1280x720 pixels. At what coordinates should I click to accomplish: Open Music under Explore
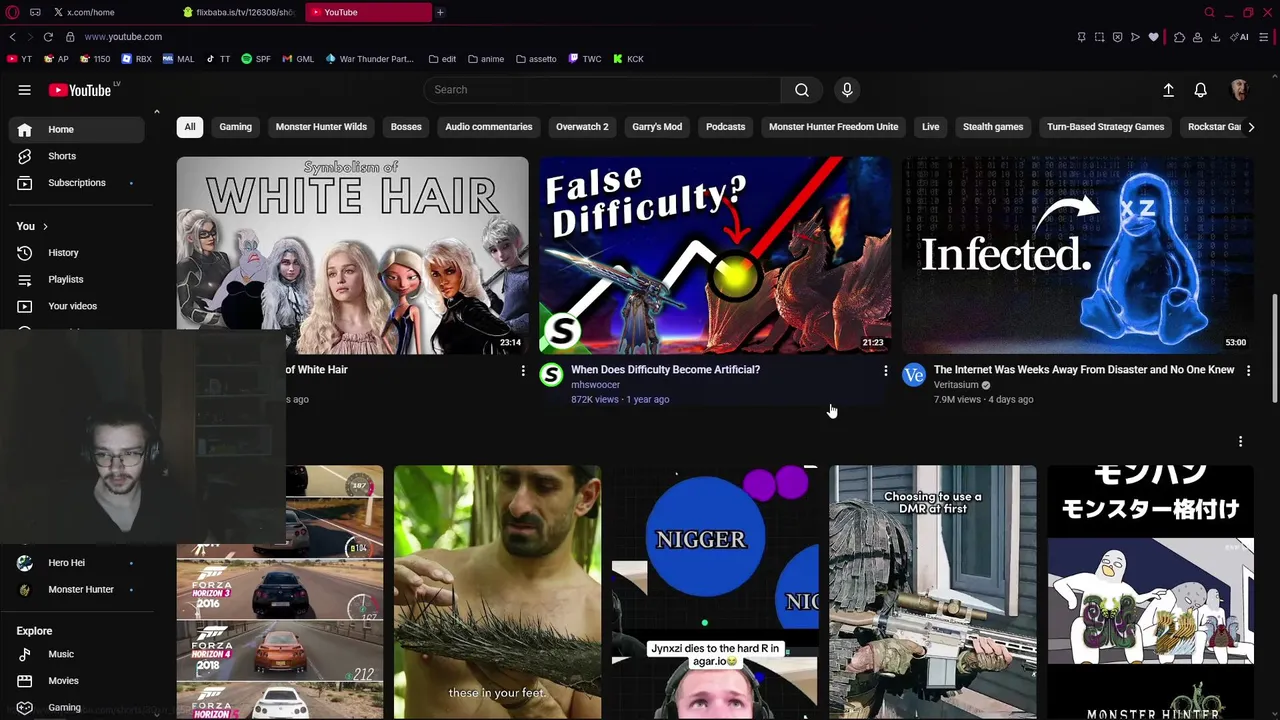(x=77, y=654)
